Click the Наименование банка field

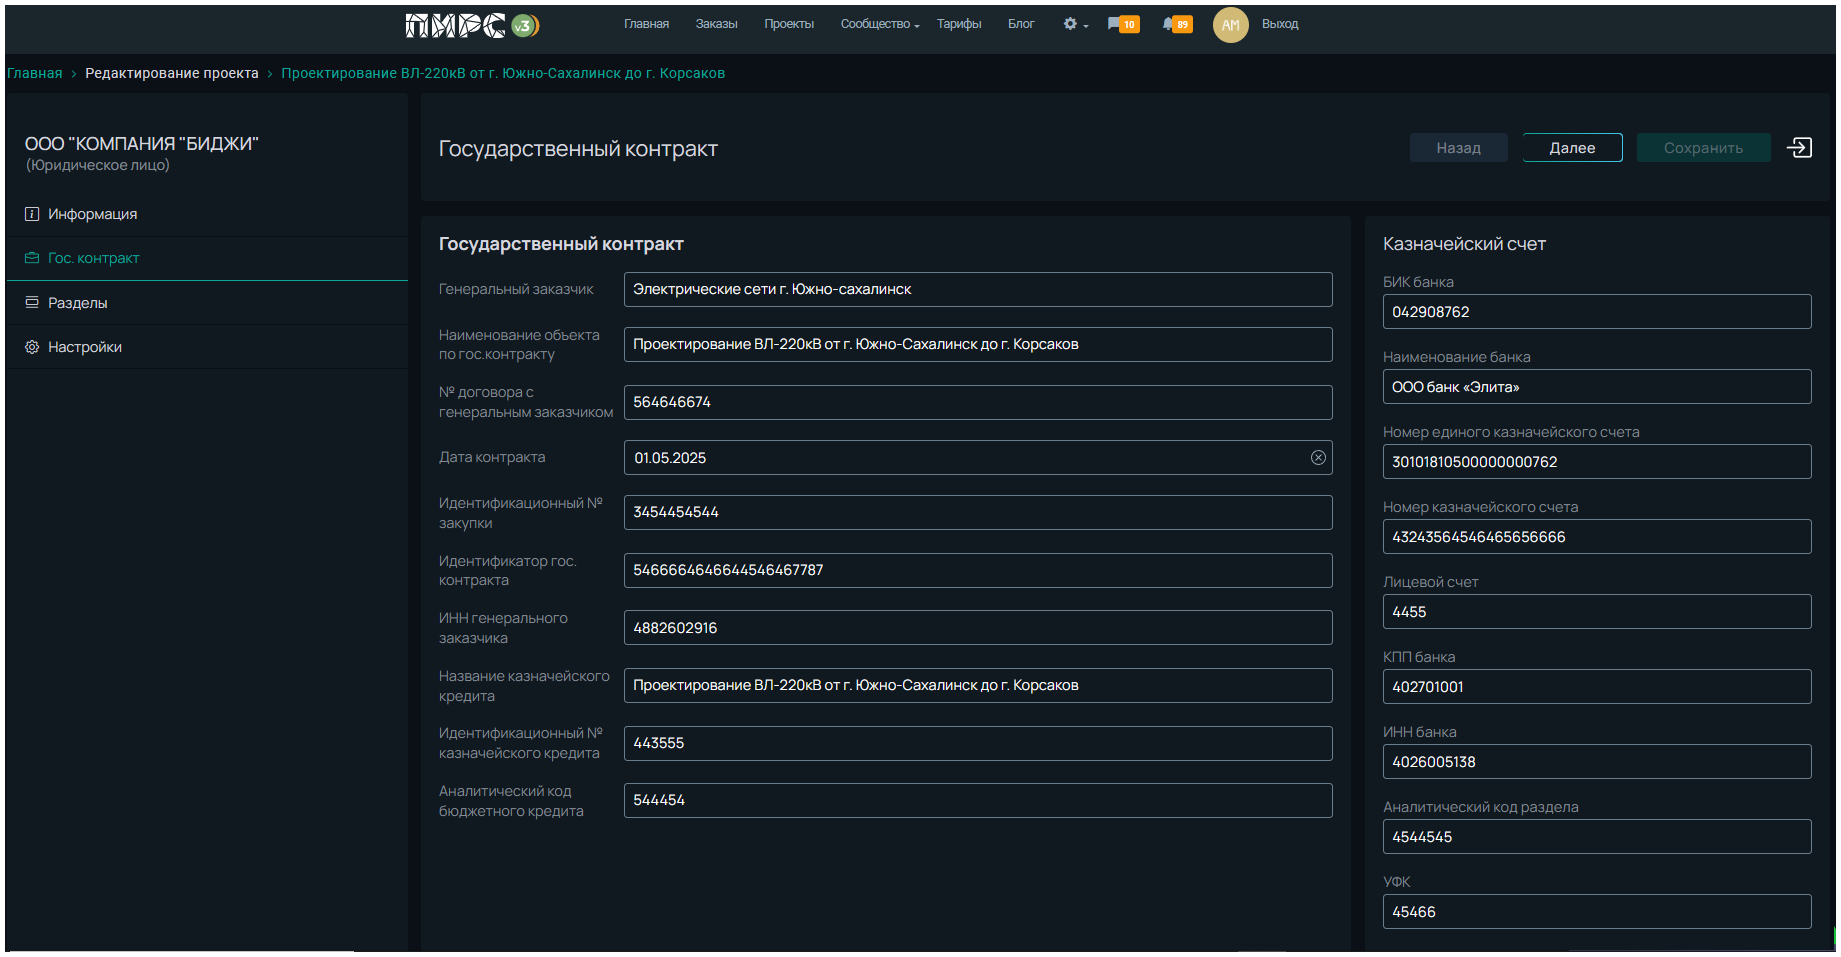(1597, 387)
